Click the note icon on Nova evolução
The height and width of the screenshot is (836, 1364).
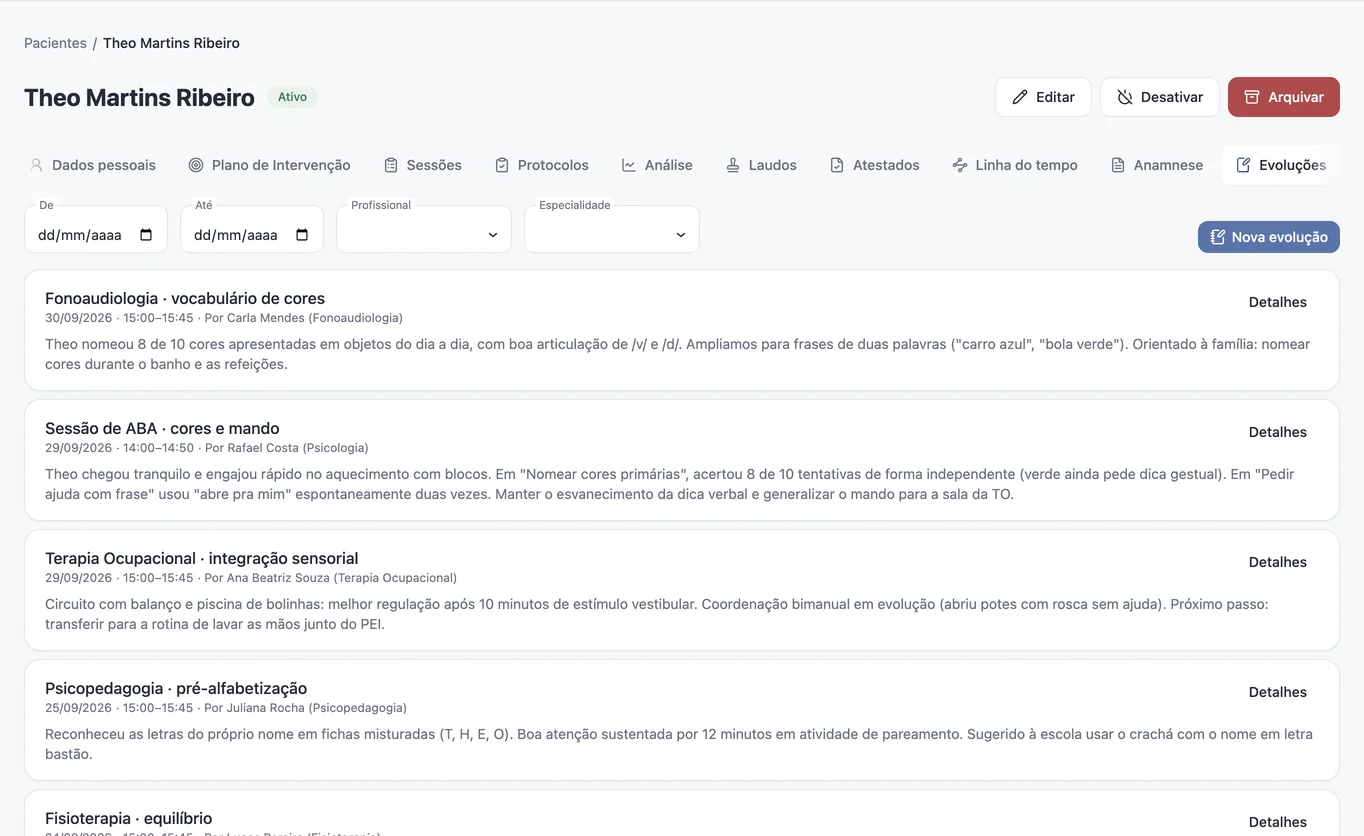point(1218,237)
